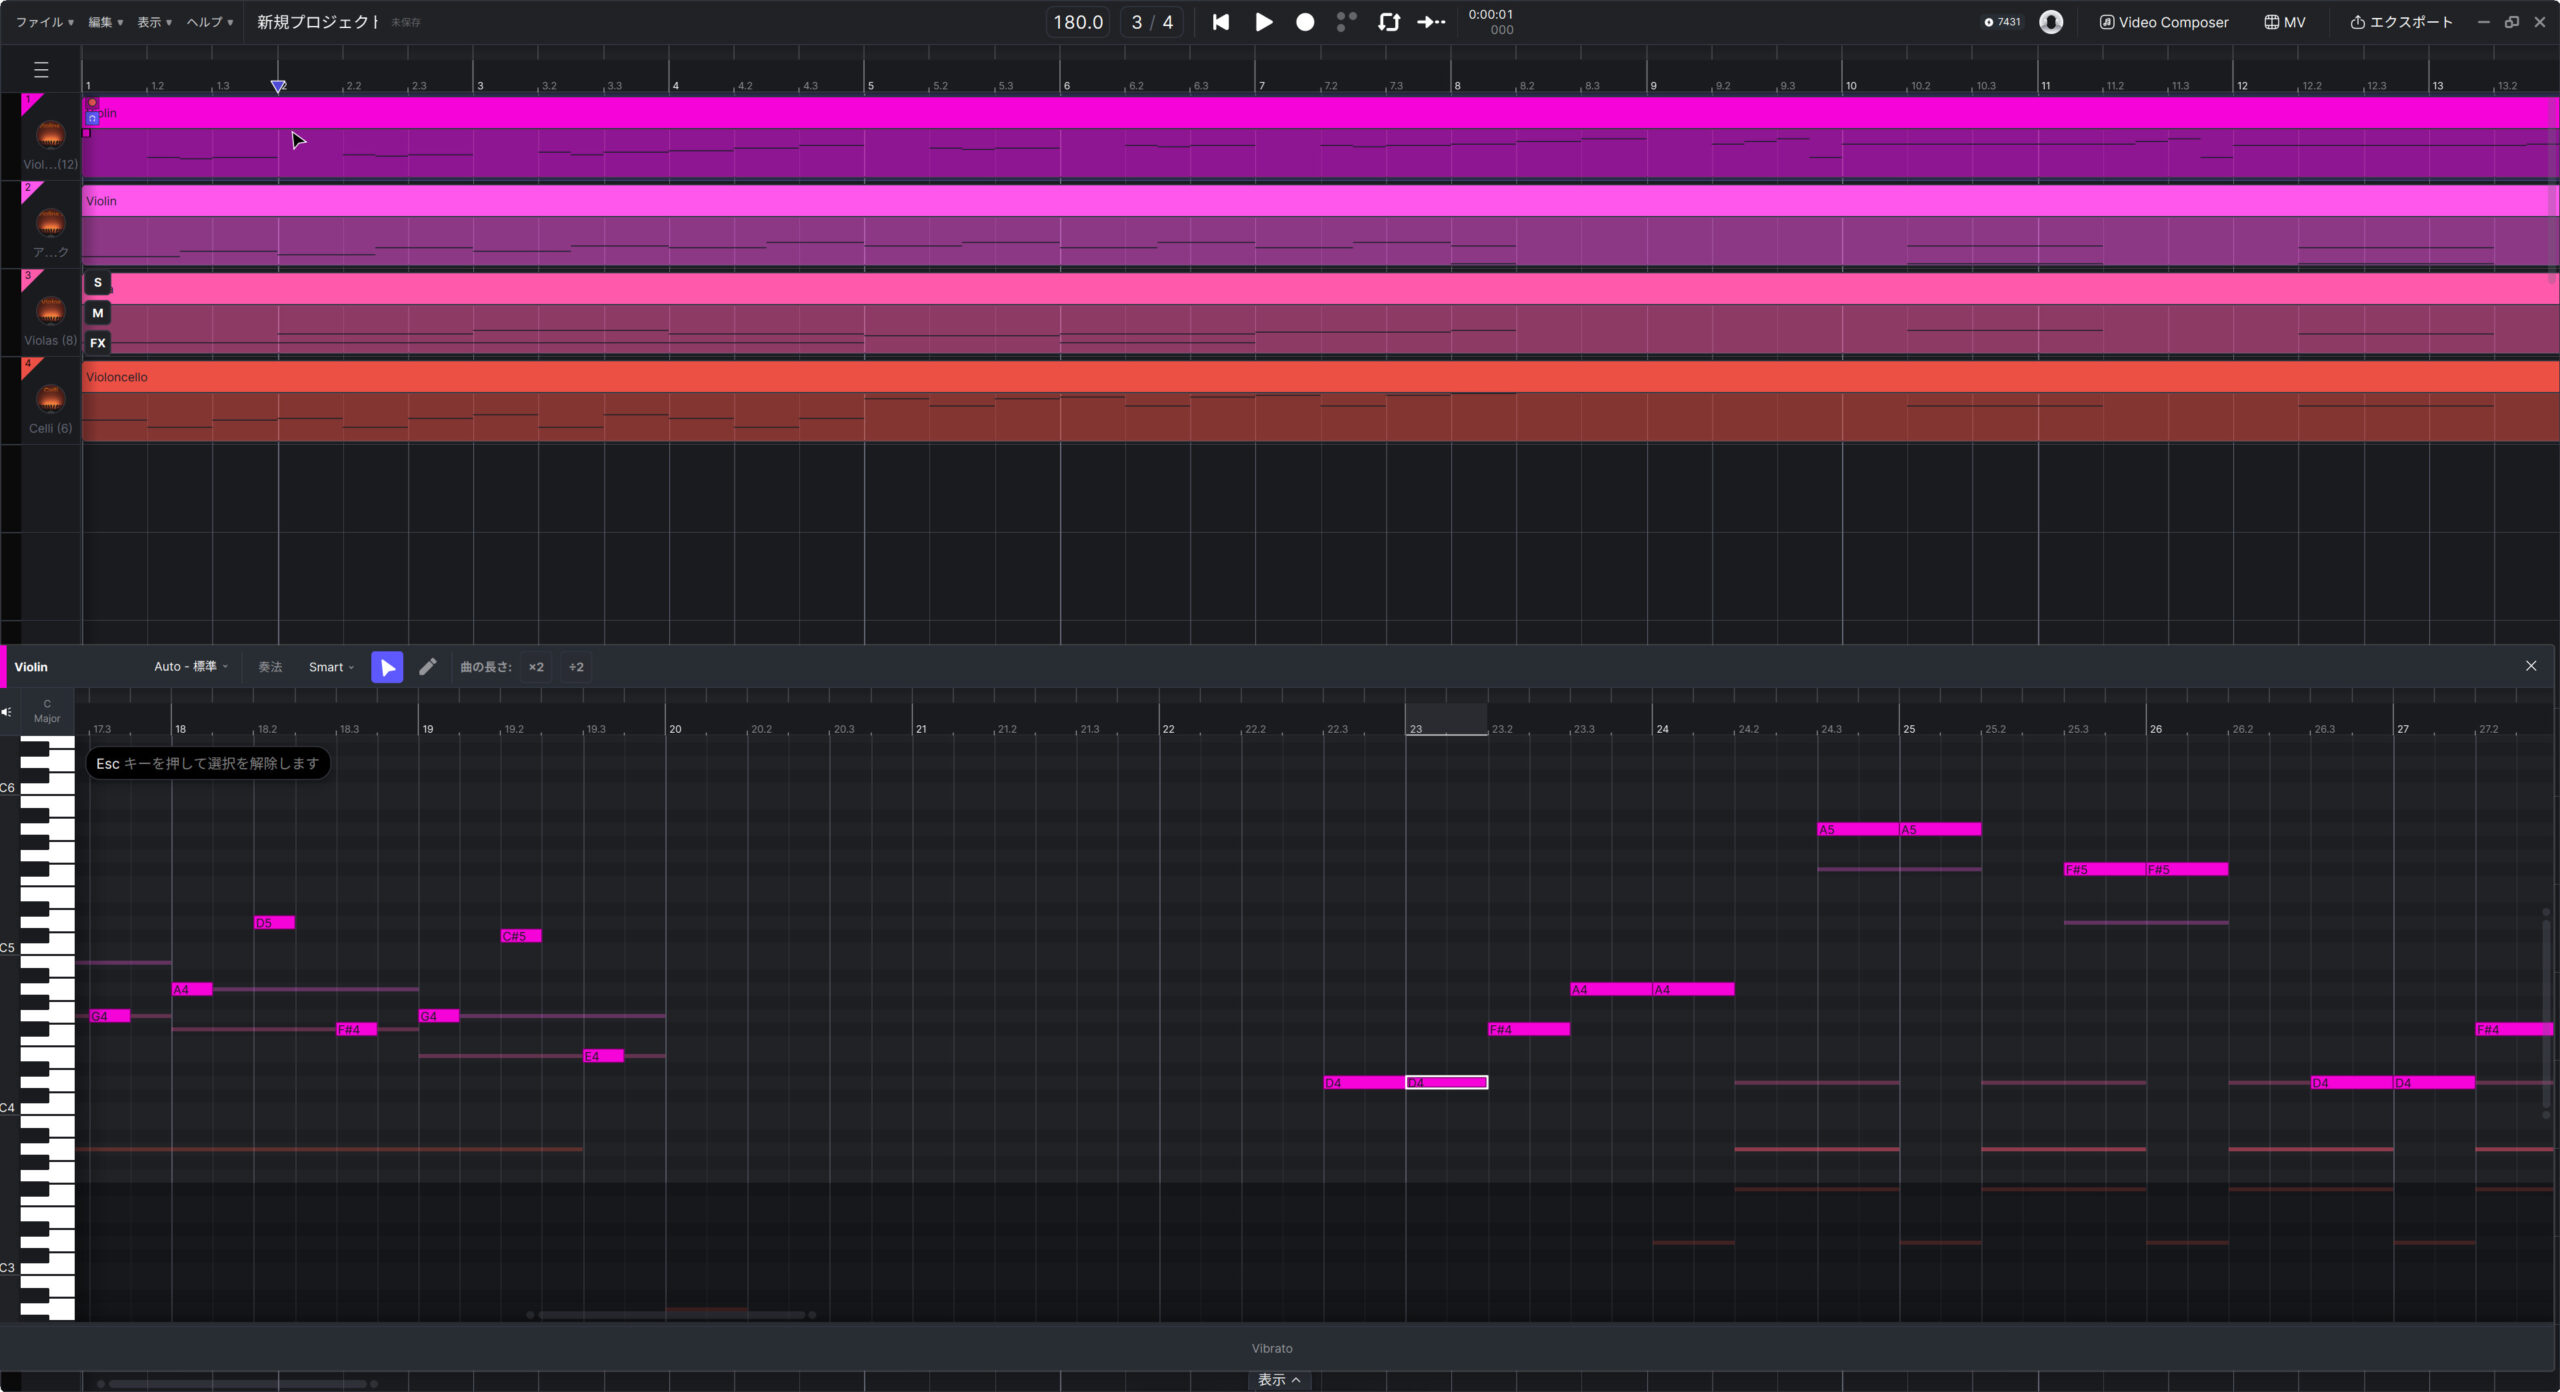Select the C#5 note in the piano roll
The width and height of the screenshot is (2560, 1392).
(521, 936)
